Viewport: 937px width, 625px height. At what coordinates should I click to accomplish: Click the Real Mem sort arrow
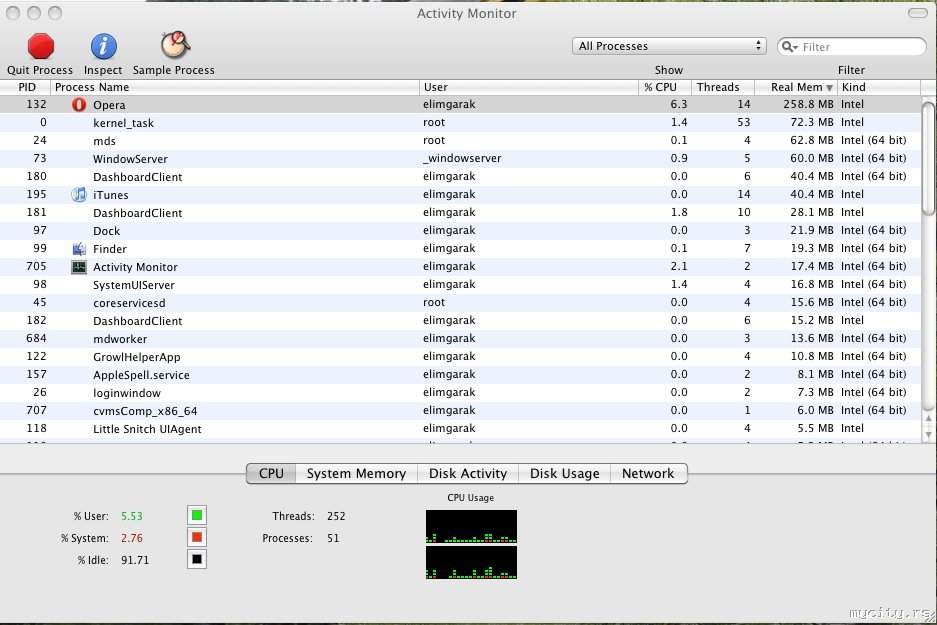[829, 88]
